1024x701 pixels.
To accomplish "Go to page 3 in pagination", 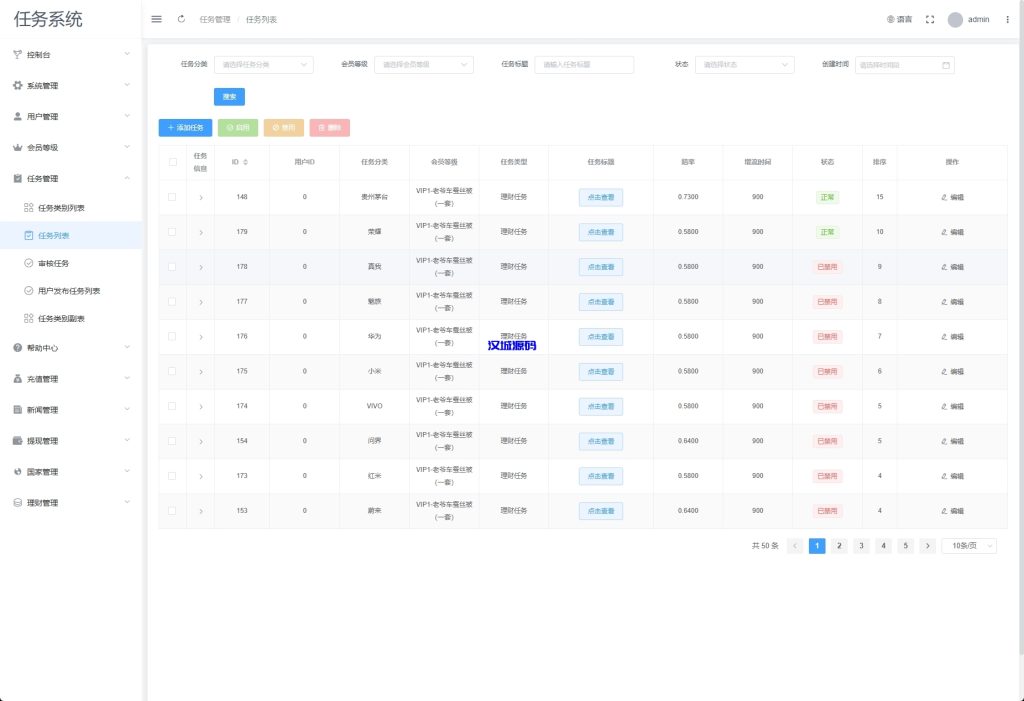I will tap(861, 546).
